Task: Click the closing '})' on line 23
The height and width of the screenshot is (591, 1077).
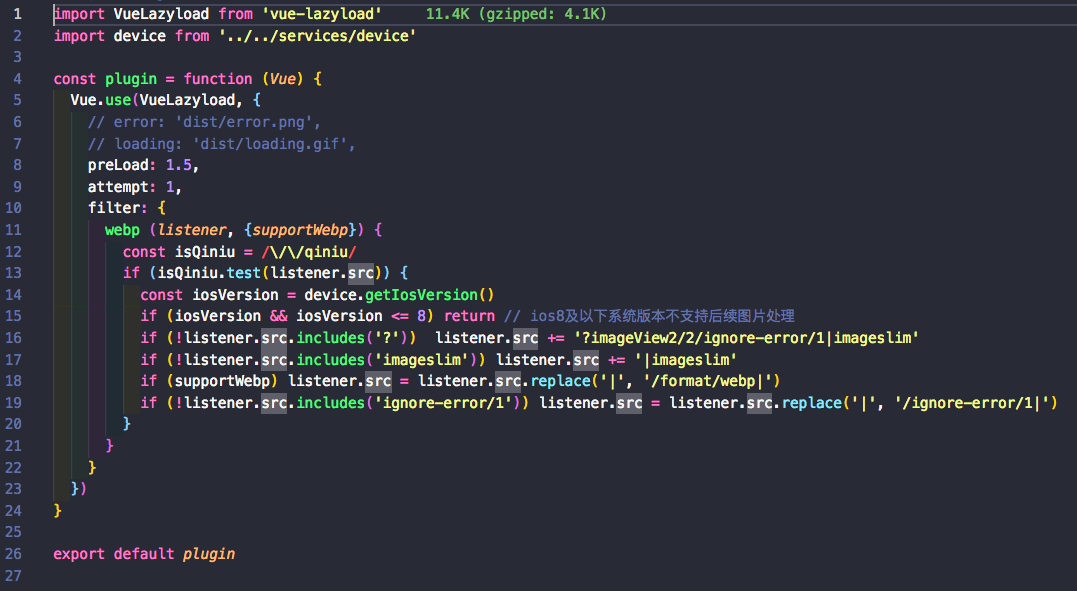Action: click(78, 489)
